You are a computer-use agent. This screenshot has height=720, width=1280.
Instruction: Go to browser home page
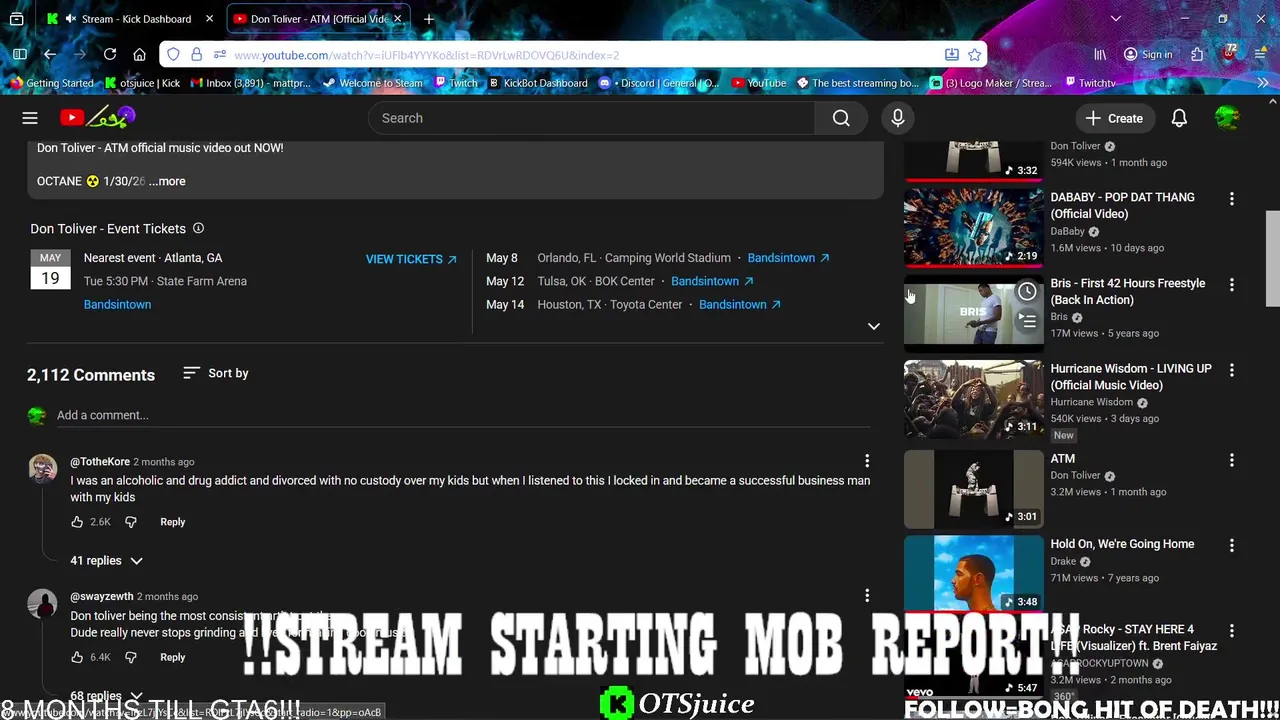pos(140,55)
